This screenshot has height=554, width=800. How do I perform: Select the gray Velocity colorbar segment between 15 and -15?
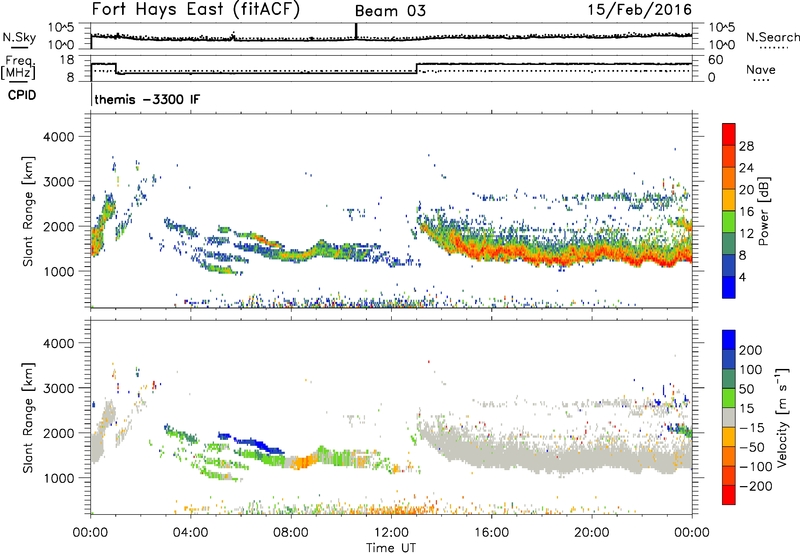pyautogui.click(x=729, y=417)
